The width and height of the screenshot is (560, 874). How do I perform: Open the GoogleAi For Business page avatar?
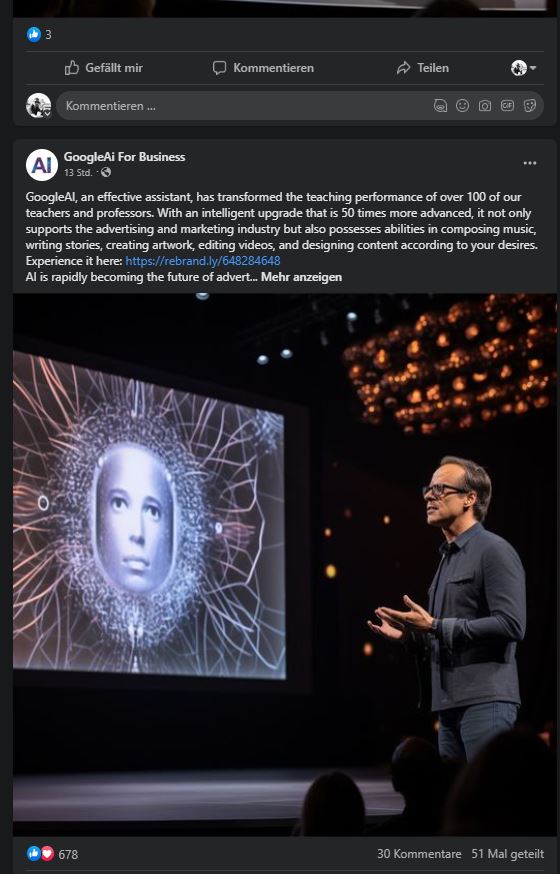42,165
